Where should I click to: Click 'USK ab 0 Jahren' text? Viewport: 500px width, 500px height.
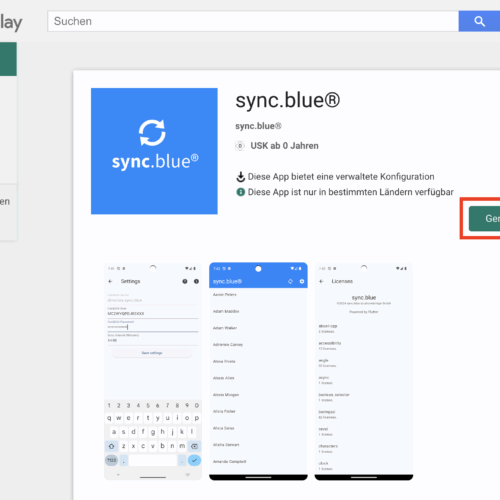click(284, 146)
